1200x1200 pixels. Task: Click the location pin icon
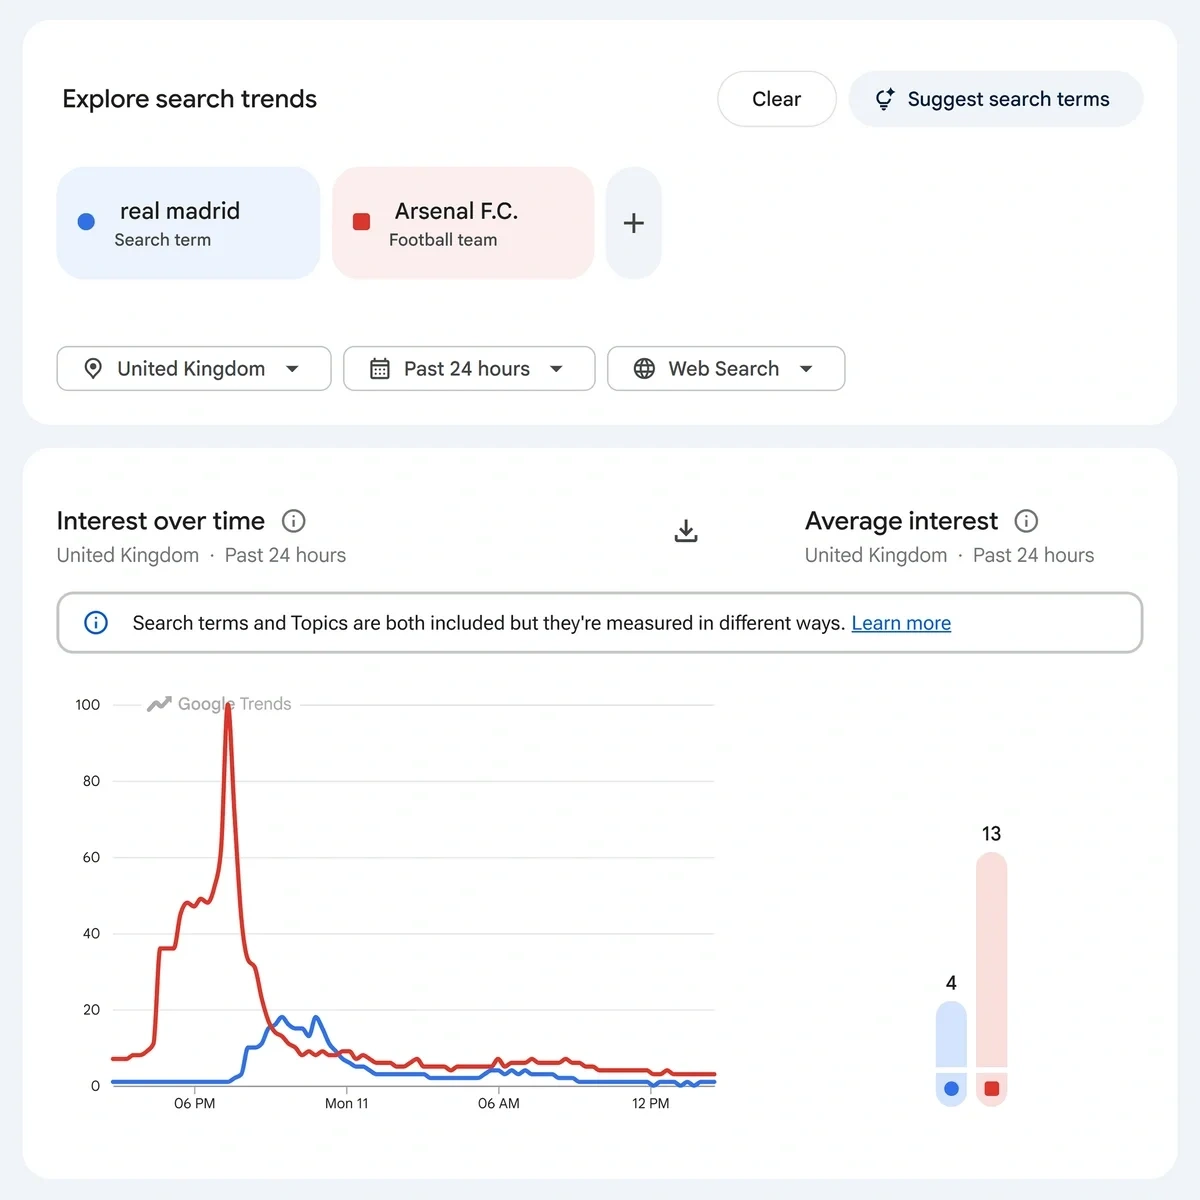93,369
